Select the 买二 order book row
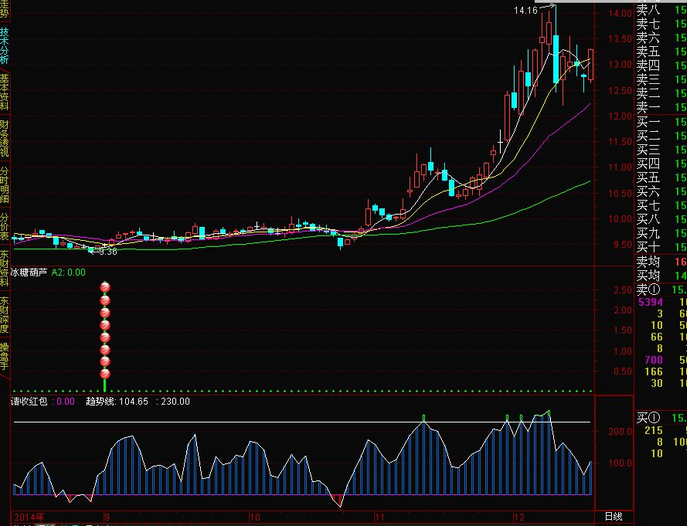Image resolution: width=687 pixels, height=529 pixels. (661, 136)
